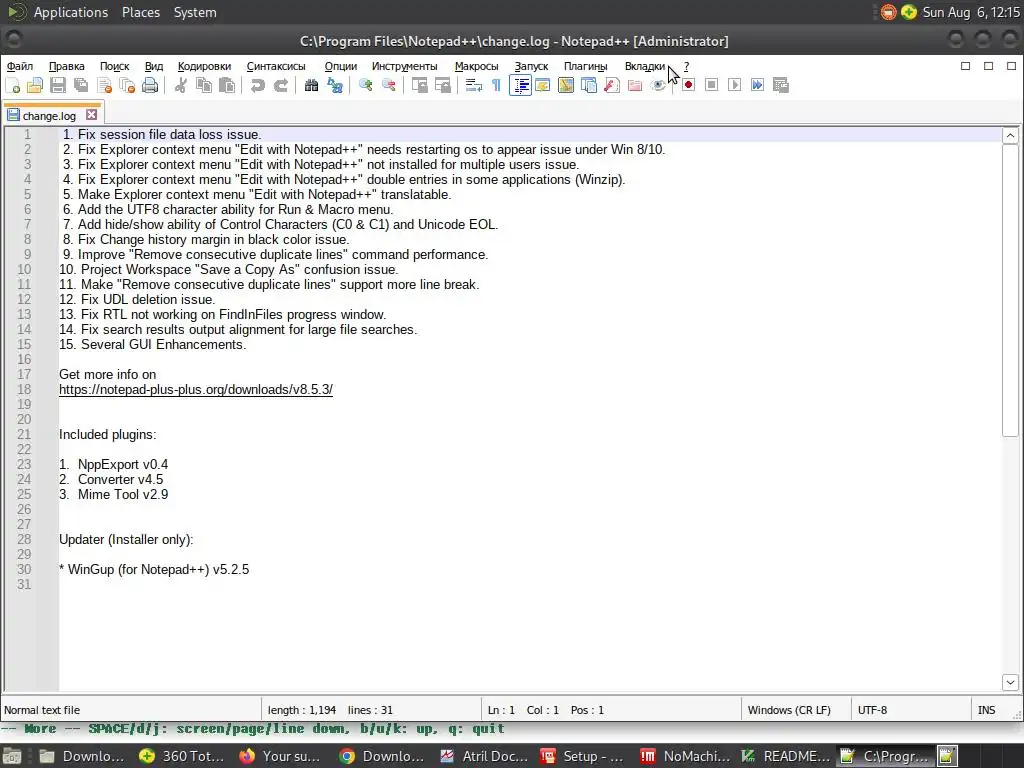Click the Undo arrow icon
This screenshot has height=768, width=1024.
click(x=257, y=85)
